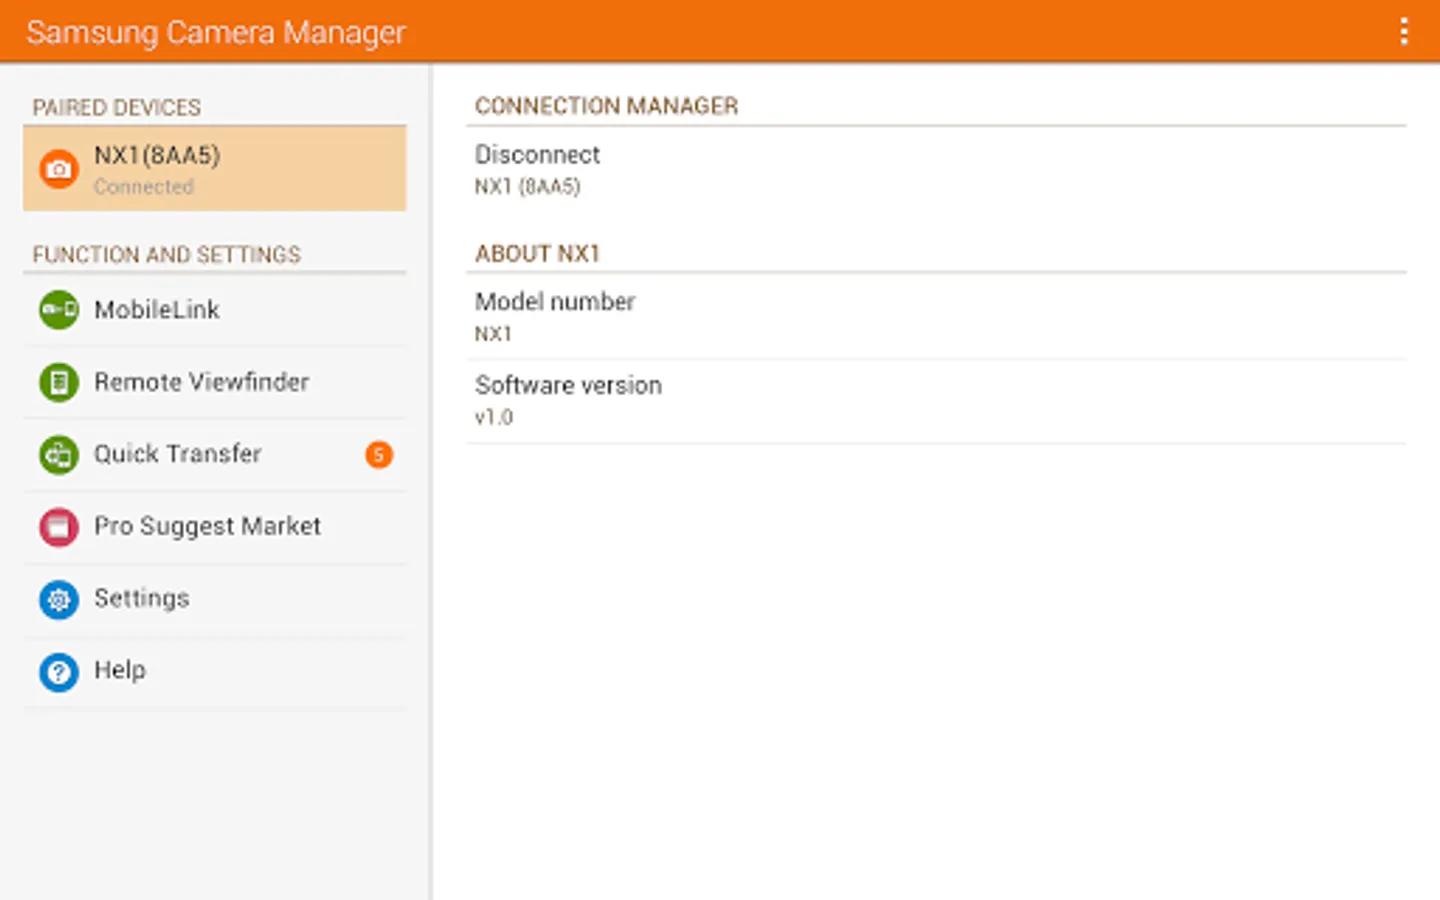Screen dimensions: 1440x900
Task: Click the ABOUT NX1 heading
Action: point(537,254)
